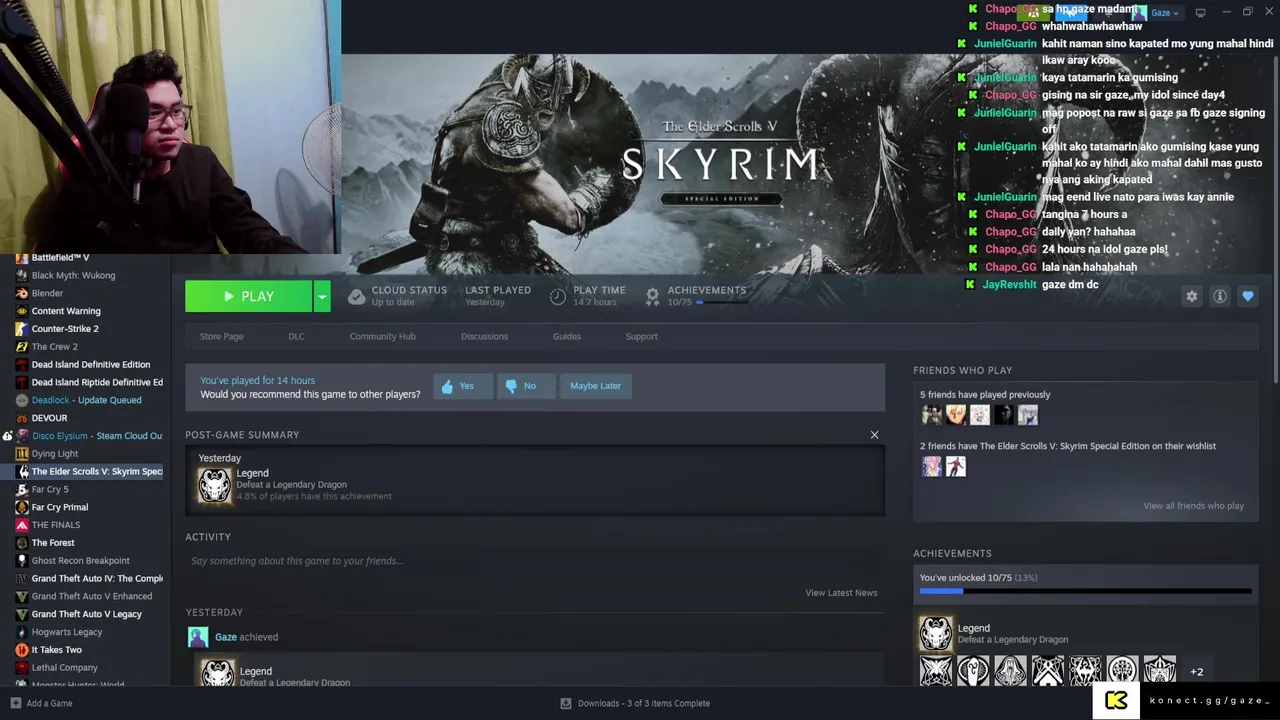Click the DEVOUR game icon in the library
The image size is (1280, 720).
[21, 418]
